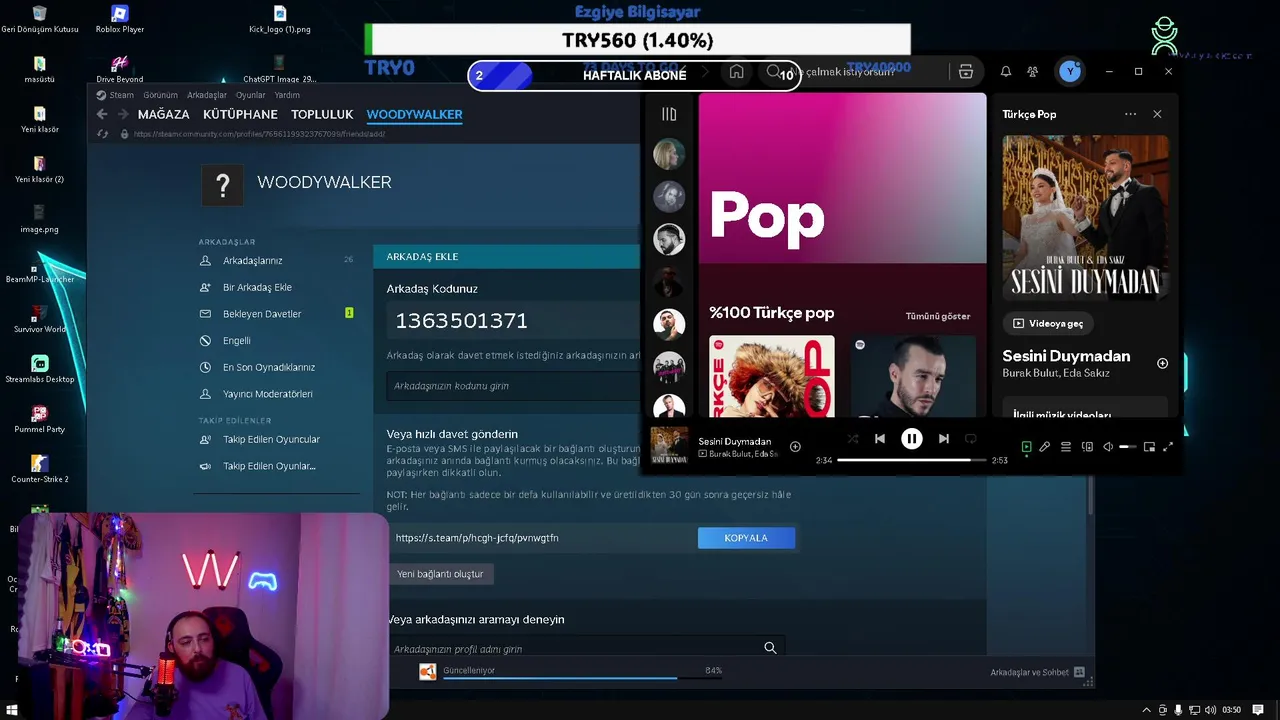
Task: Mute Spotify with the speaker icon
Action: [1107, 447]
